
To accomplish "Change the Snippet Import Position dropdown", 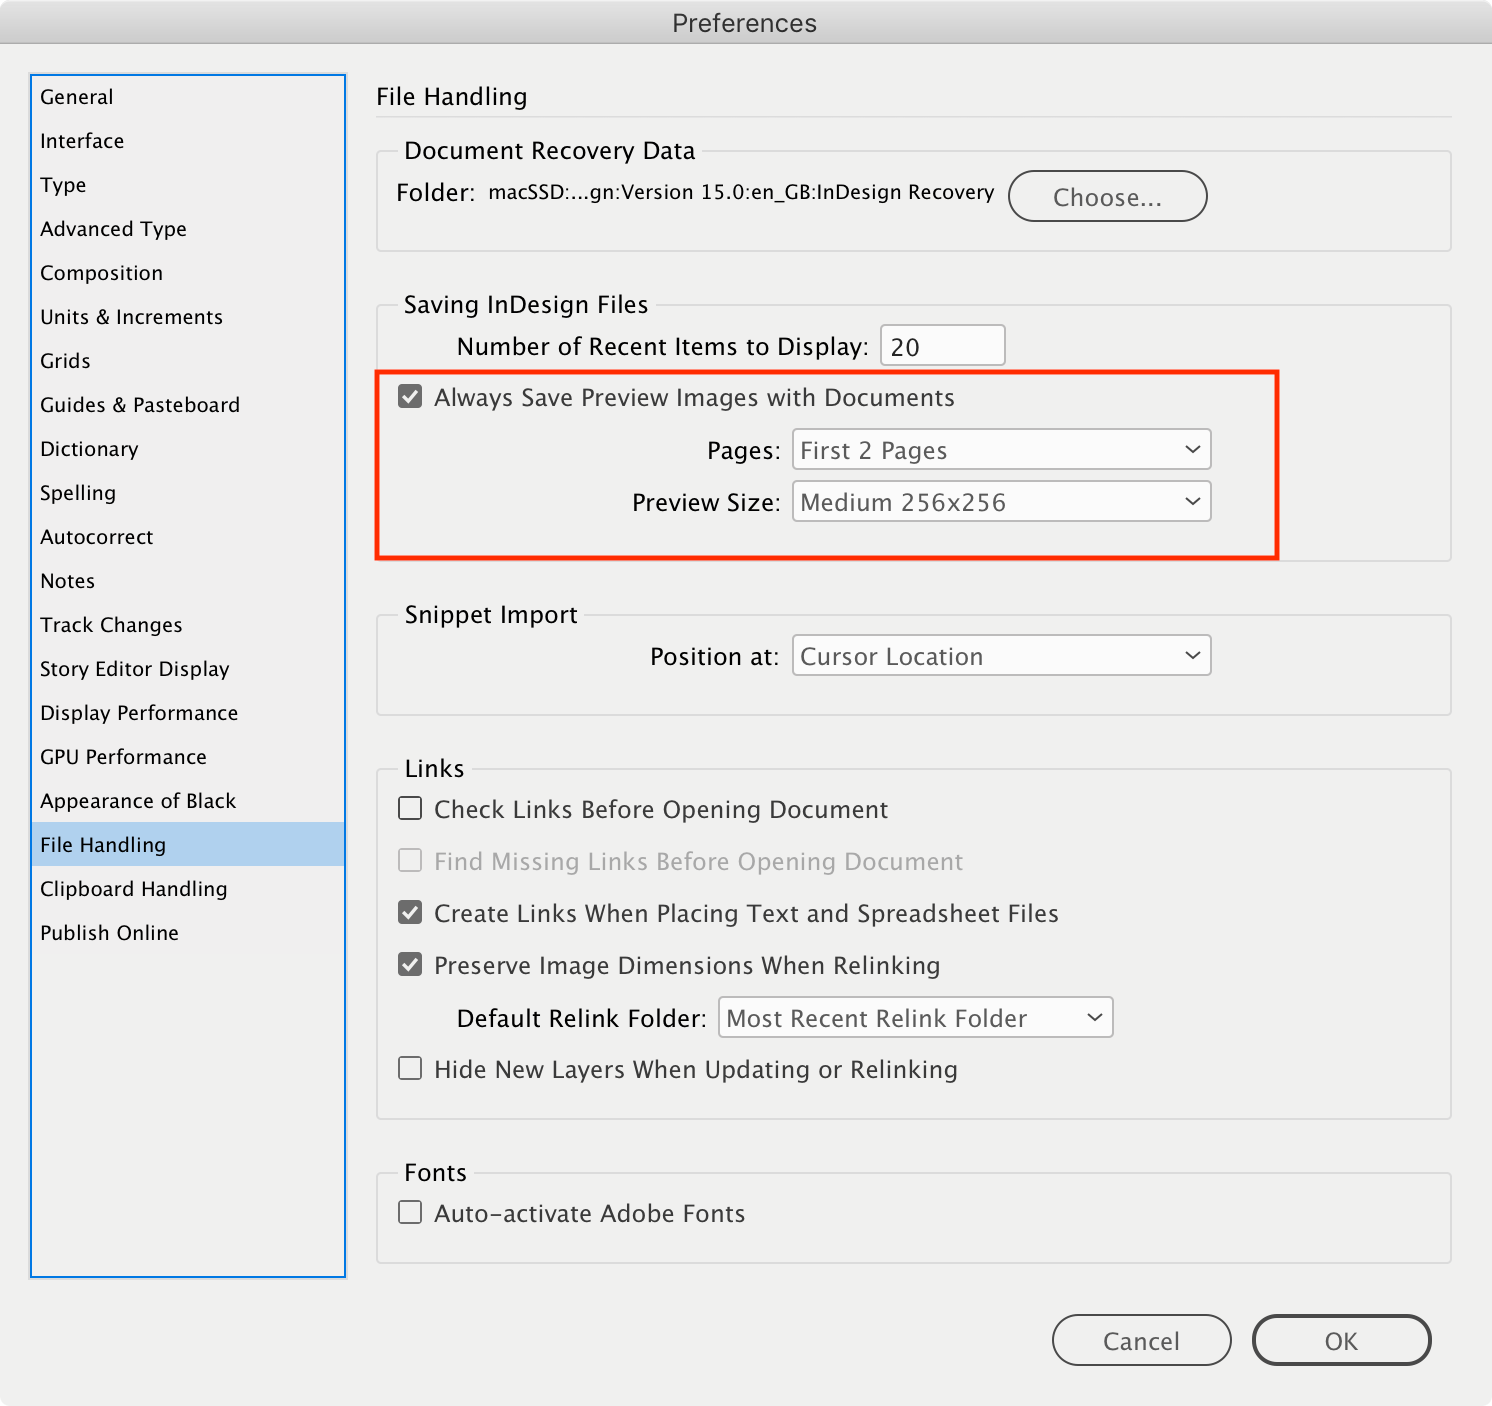I will 1000,656.
